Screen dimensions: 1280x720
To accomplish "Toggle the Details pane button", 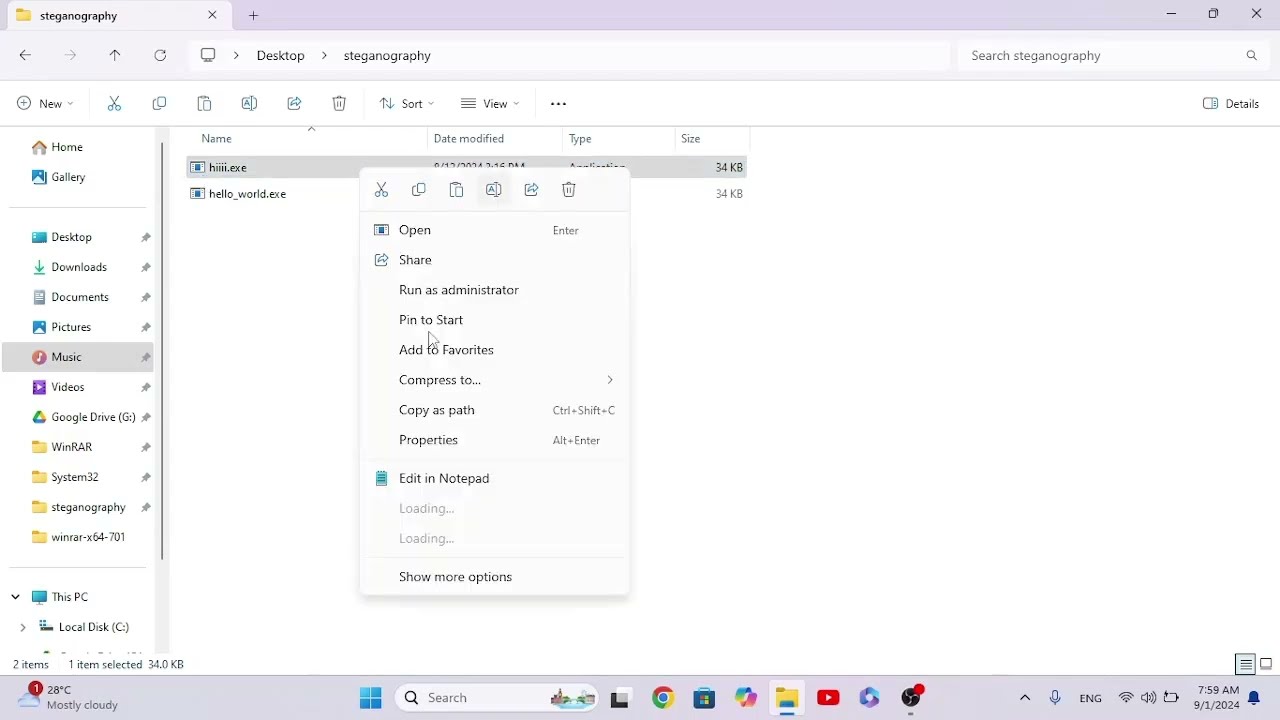I will (1231, 104).
